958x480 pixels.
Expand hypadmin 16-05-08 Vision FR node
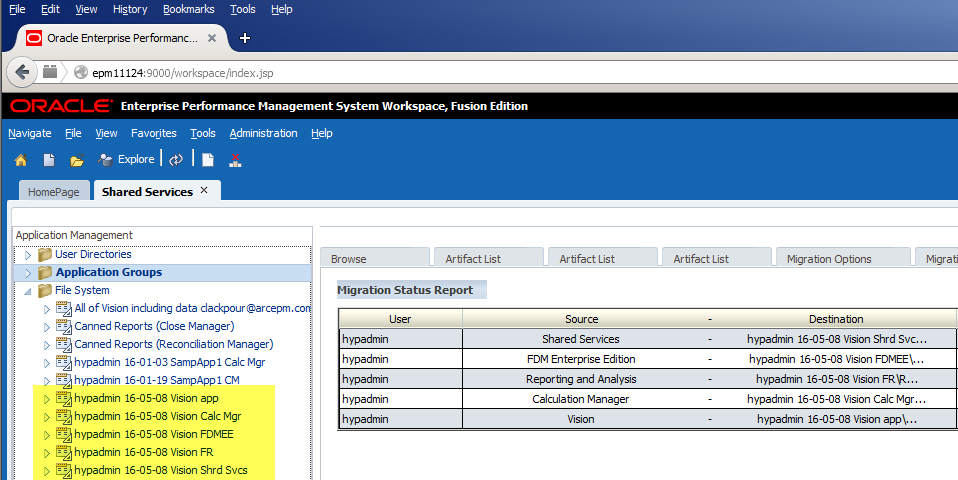tap(46, 453)
